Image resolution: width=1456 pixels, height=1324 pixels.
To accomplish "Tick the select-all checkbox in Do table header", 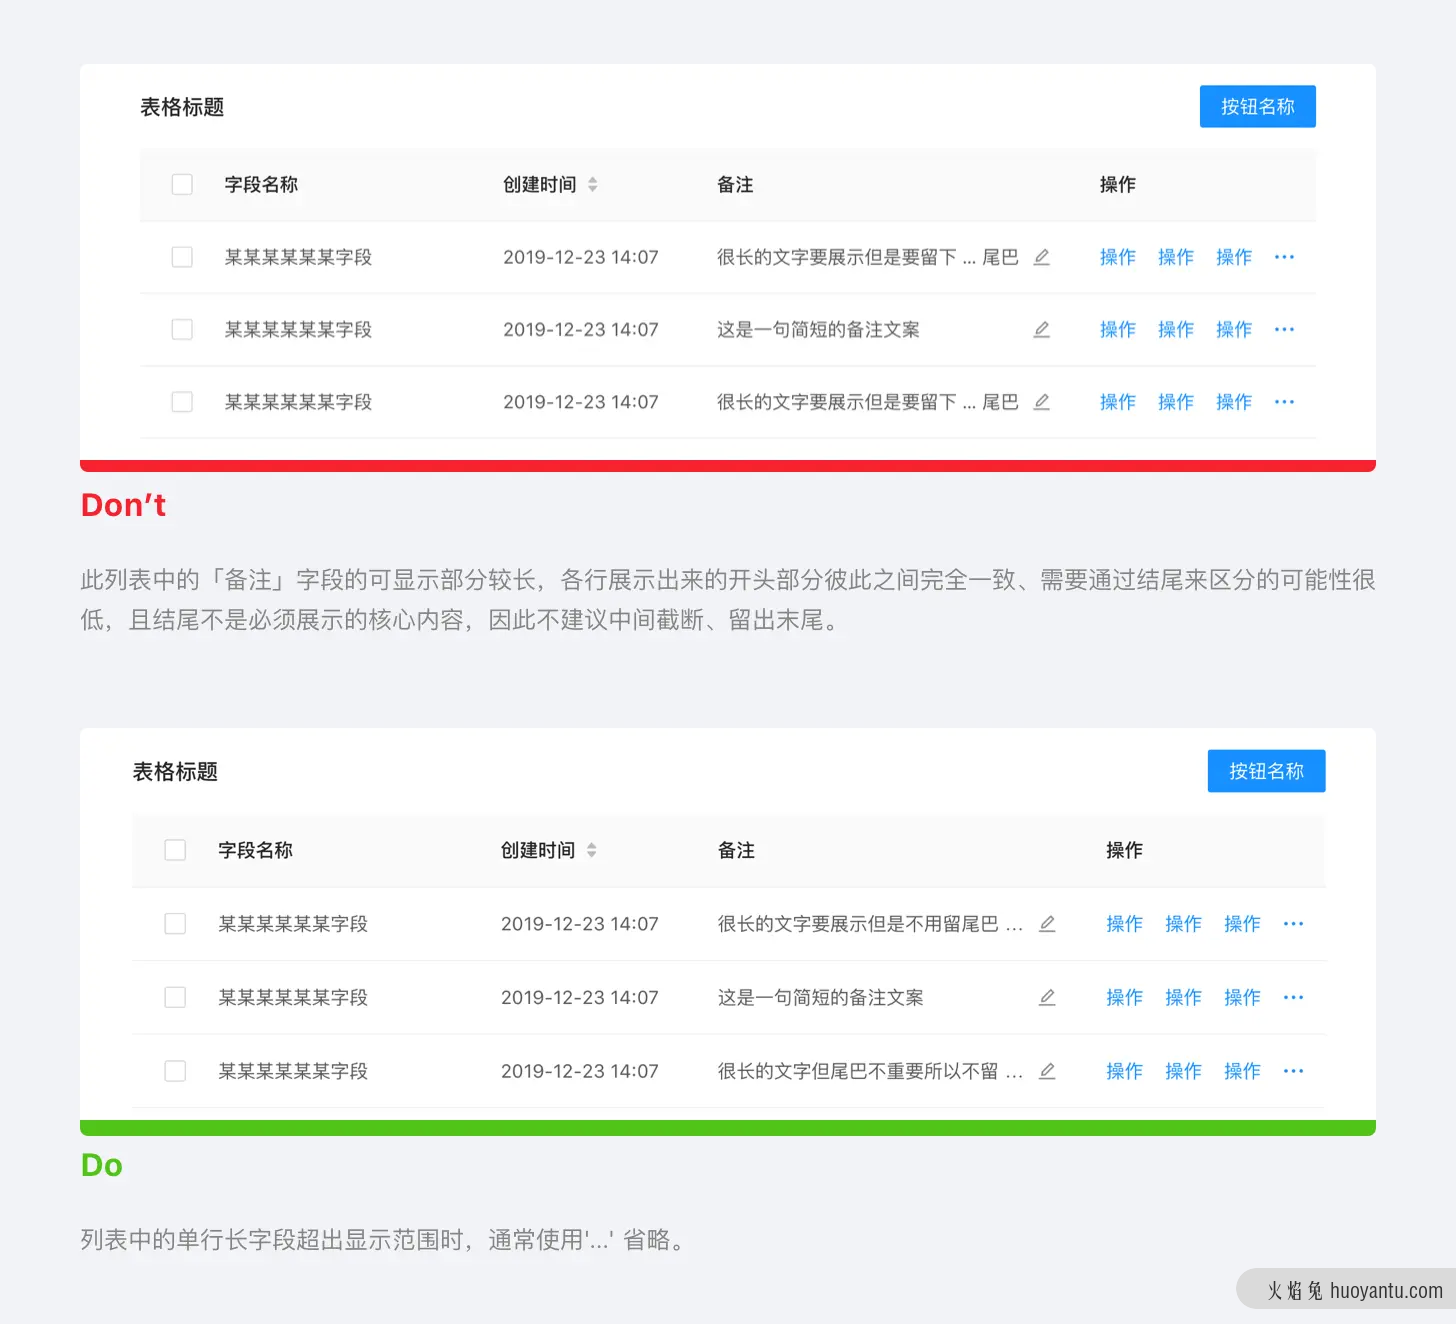I will pyautogui.click(x=175, y=850).
